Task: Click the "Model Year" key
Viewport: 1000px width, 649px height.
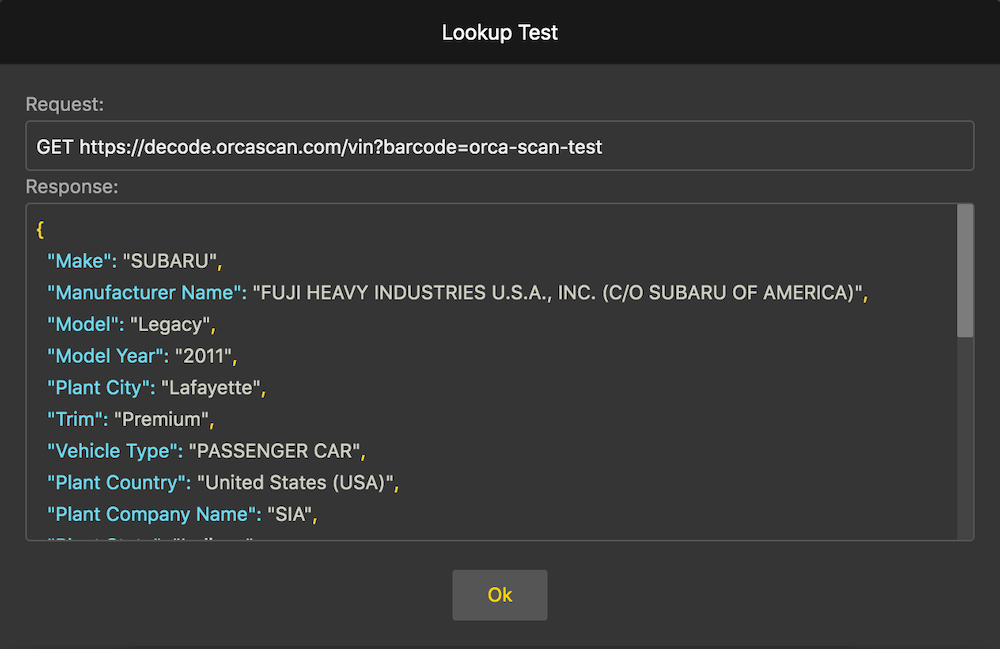Action: point(107,356)
